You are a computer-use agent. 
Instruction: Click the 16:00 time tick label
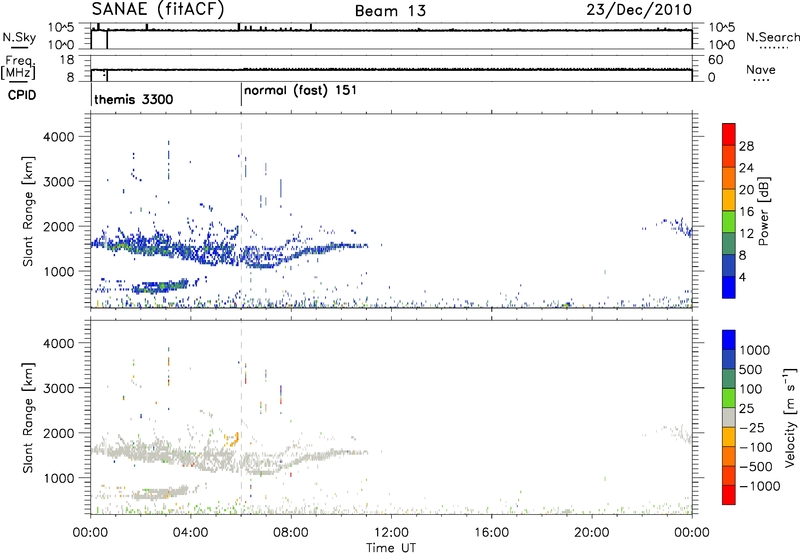click(491, 533)
